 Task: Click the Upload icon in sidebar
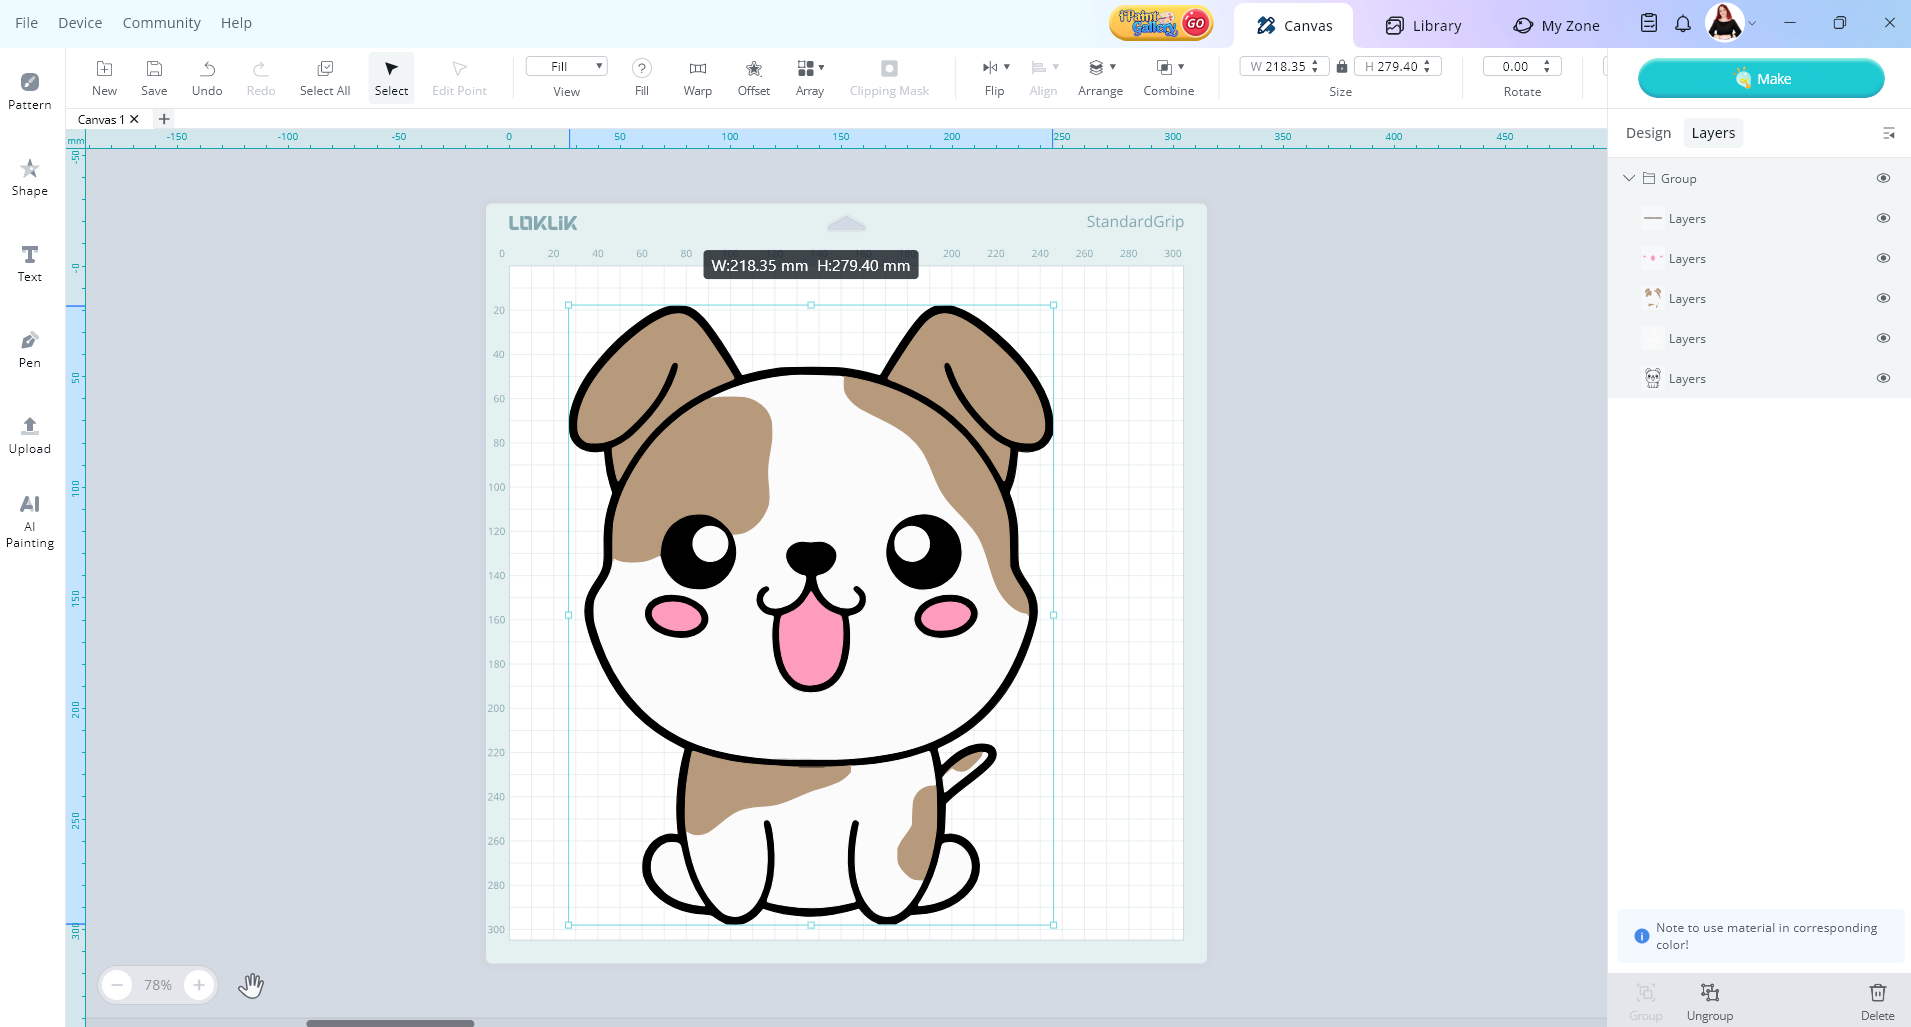click(x=30, y=434)
